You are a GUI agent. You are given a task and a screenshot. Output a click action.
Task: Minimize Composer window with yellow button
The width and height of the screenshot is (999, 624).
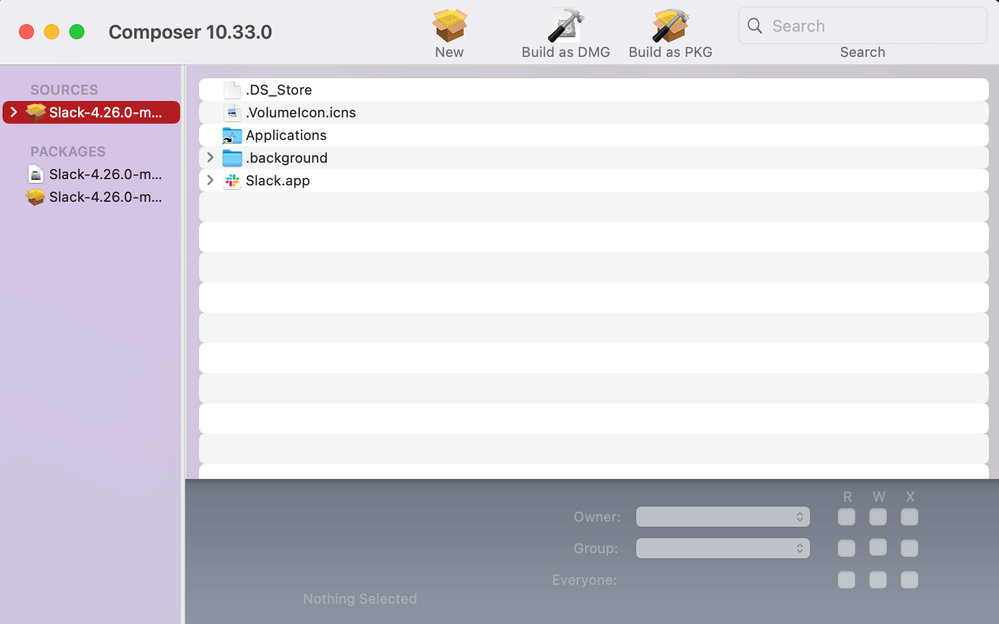52,32
